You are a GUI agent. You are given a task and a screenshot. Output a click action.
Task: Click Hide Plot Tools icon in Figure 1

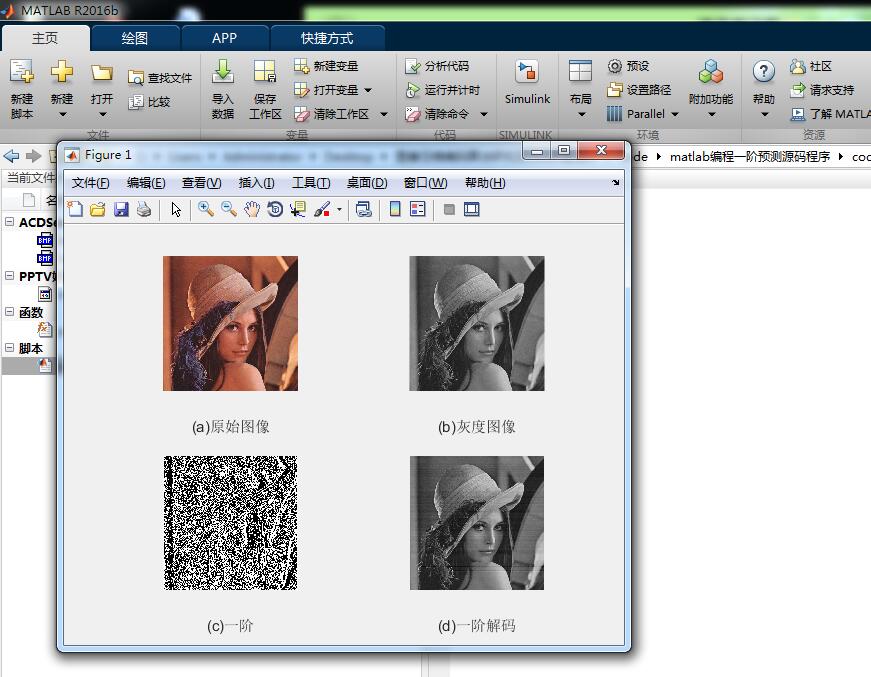[449, 209]
